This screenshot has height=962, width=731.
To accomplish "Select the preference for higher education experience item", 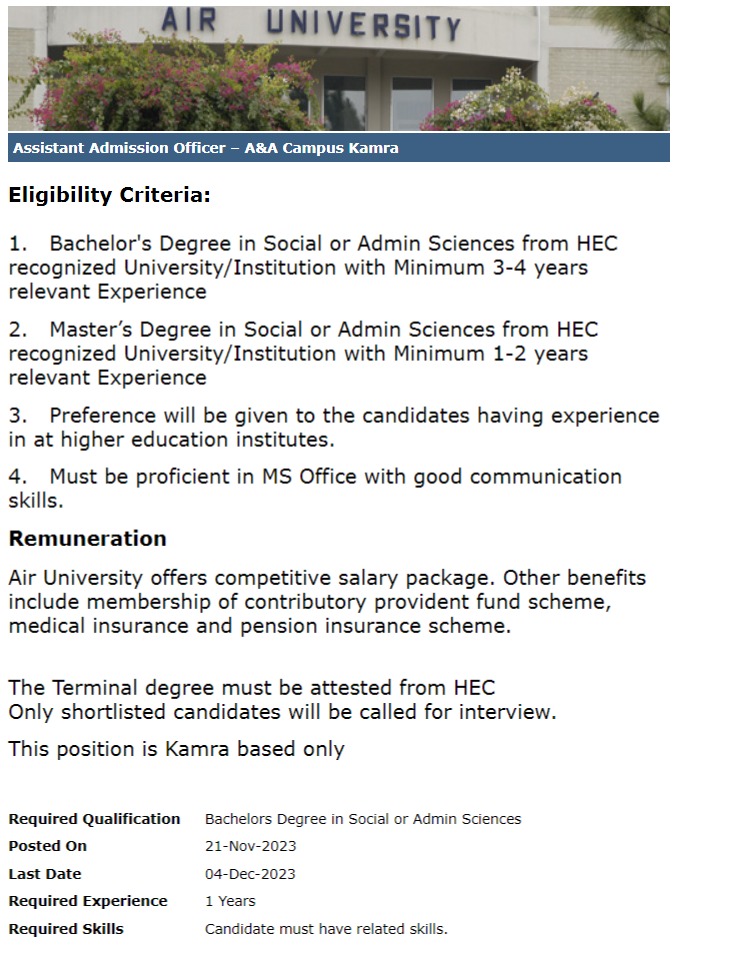I will (333, 427).
